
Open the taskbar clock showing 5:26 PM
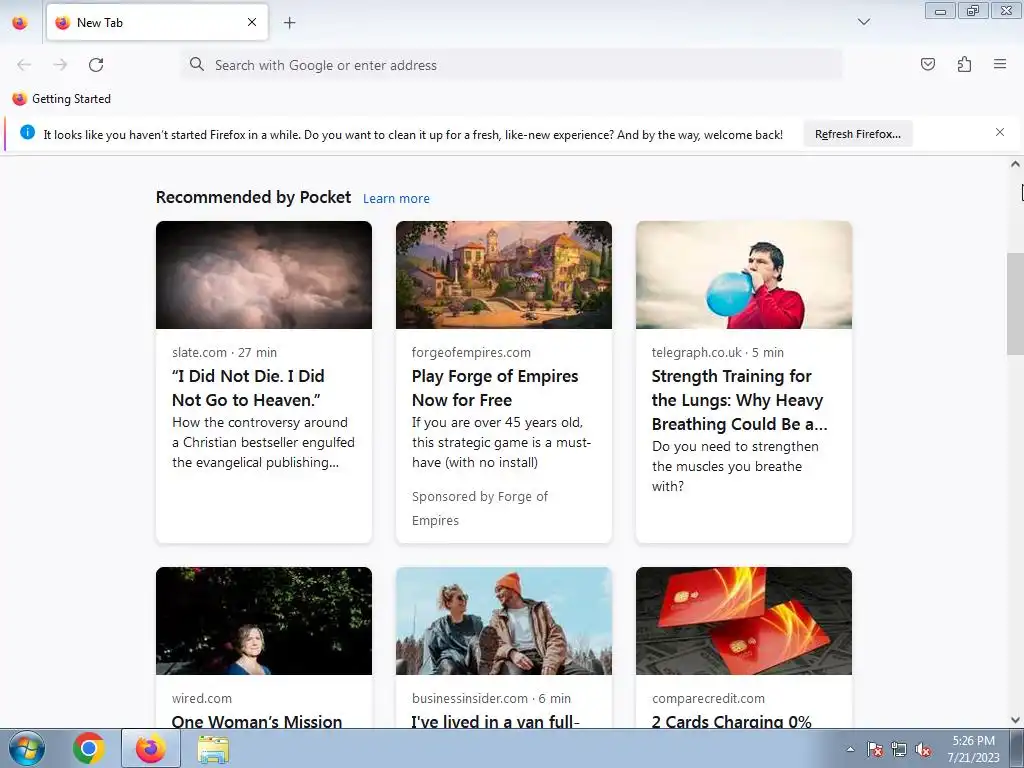(x=973, y=749)
